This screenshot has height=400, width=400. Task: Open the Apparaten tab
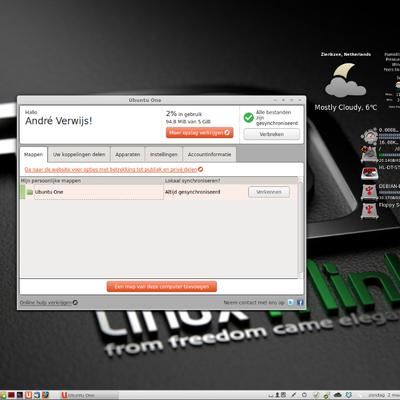point(128,155)
